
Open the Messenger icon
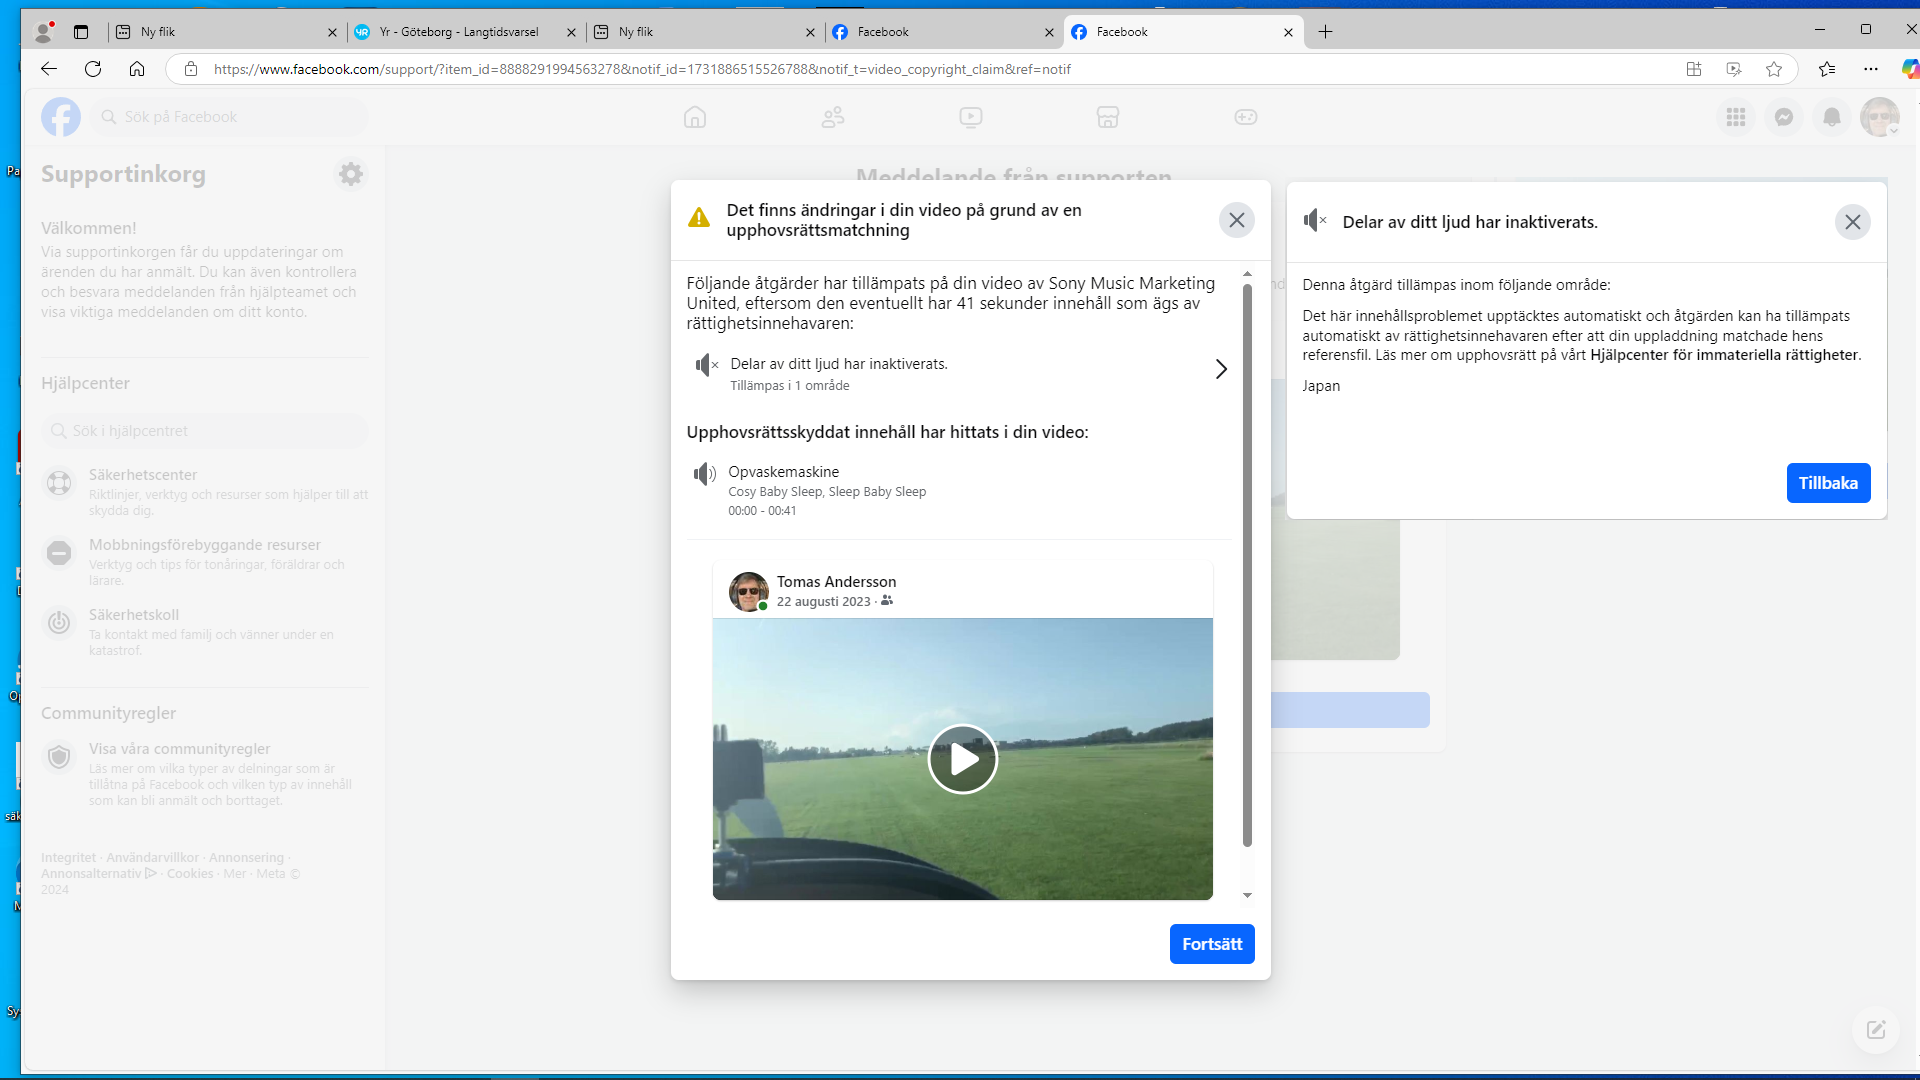click(1784, 117)
